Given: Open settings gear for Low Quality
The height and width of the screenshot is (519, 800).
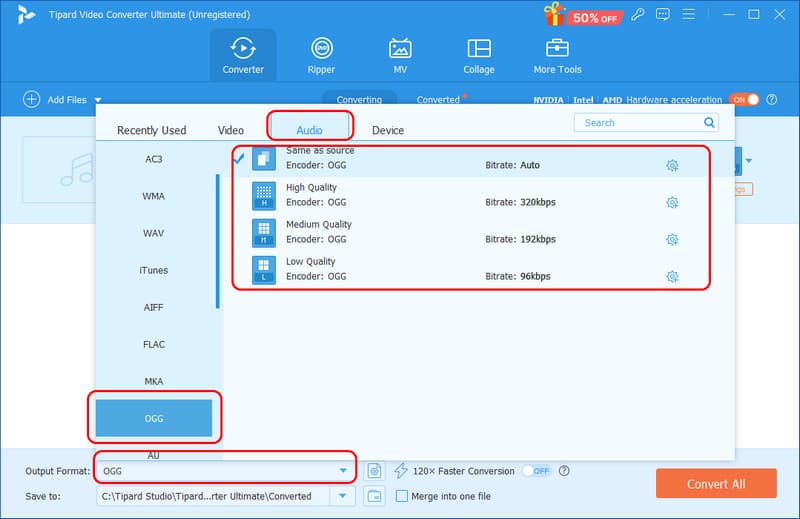Looking at the screenshot, I should (672, 277).
